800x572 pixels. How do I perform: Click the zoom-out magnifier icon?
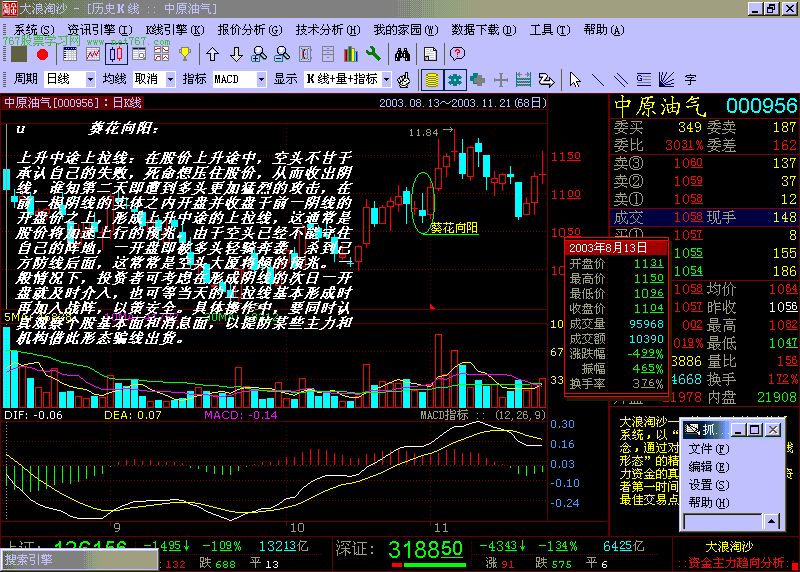[282, 54]
